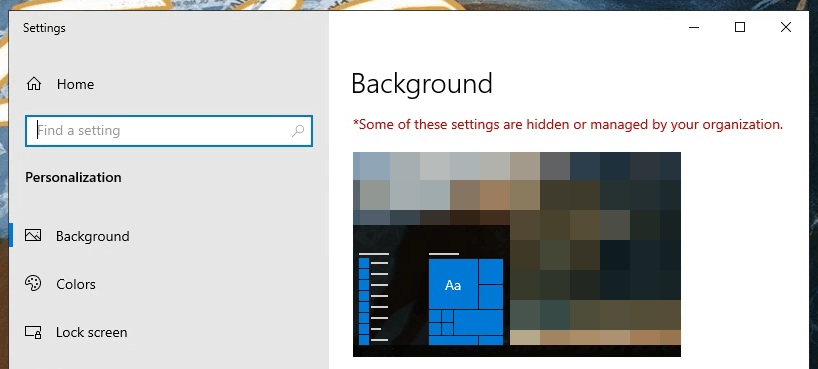The height and width of the screenshot is (369, 818).
Task: Click the Settings window title text
Action: pyautogui.click(x=44, y=28)
